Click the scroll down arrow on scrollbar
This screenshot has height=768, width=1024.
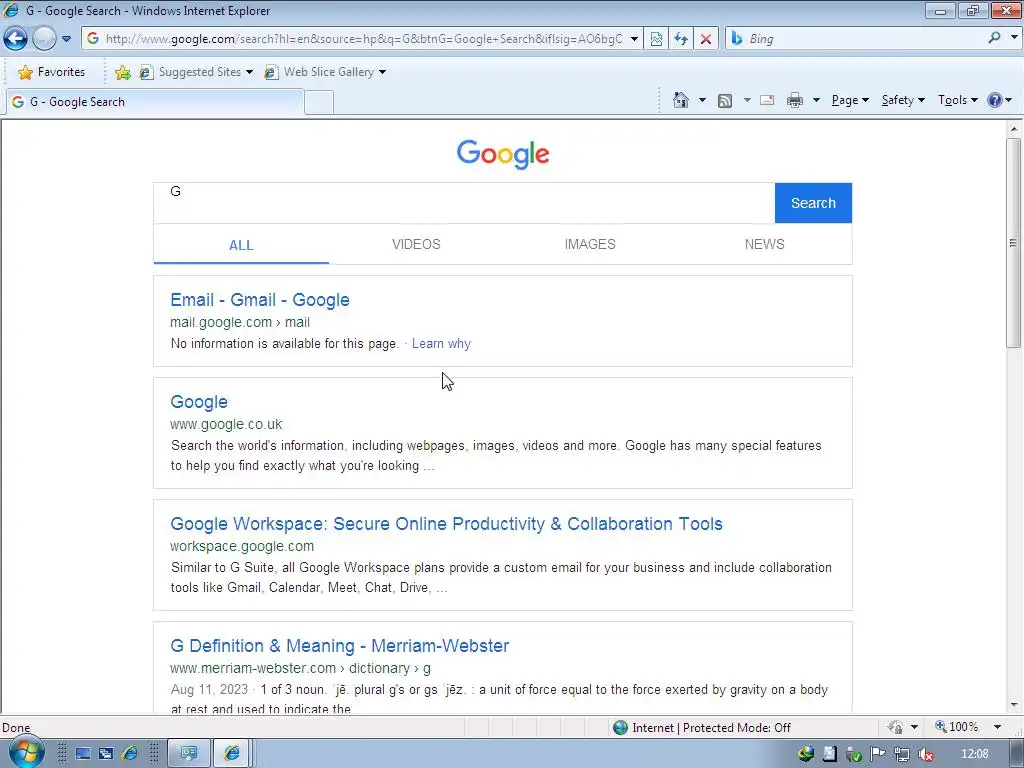(1014, 705)
